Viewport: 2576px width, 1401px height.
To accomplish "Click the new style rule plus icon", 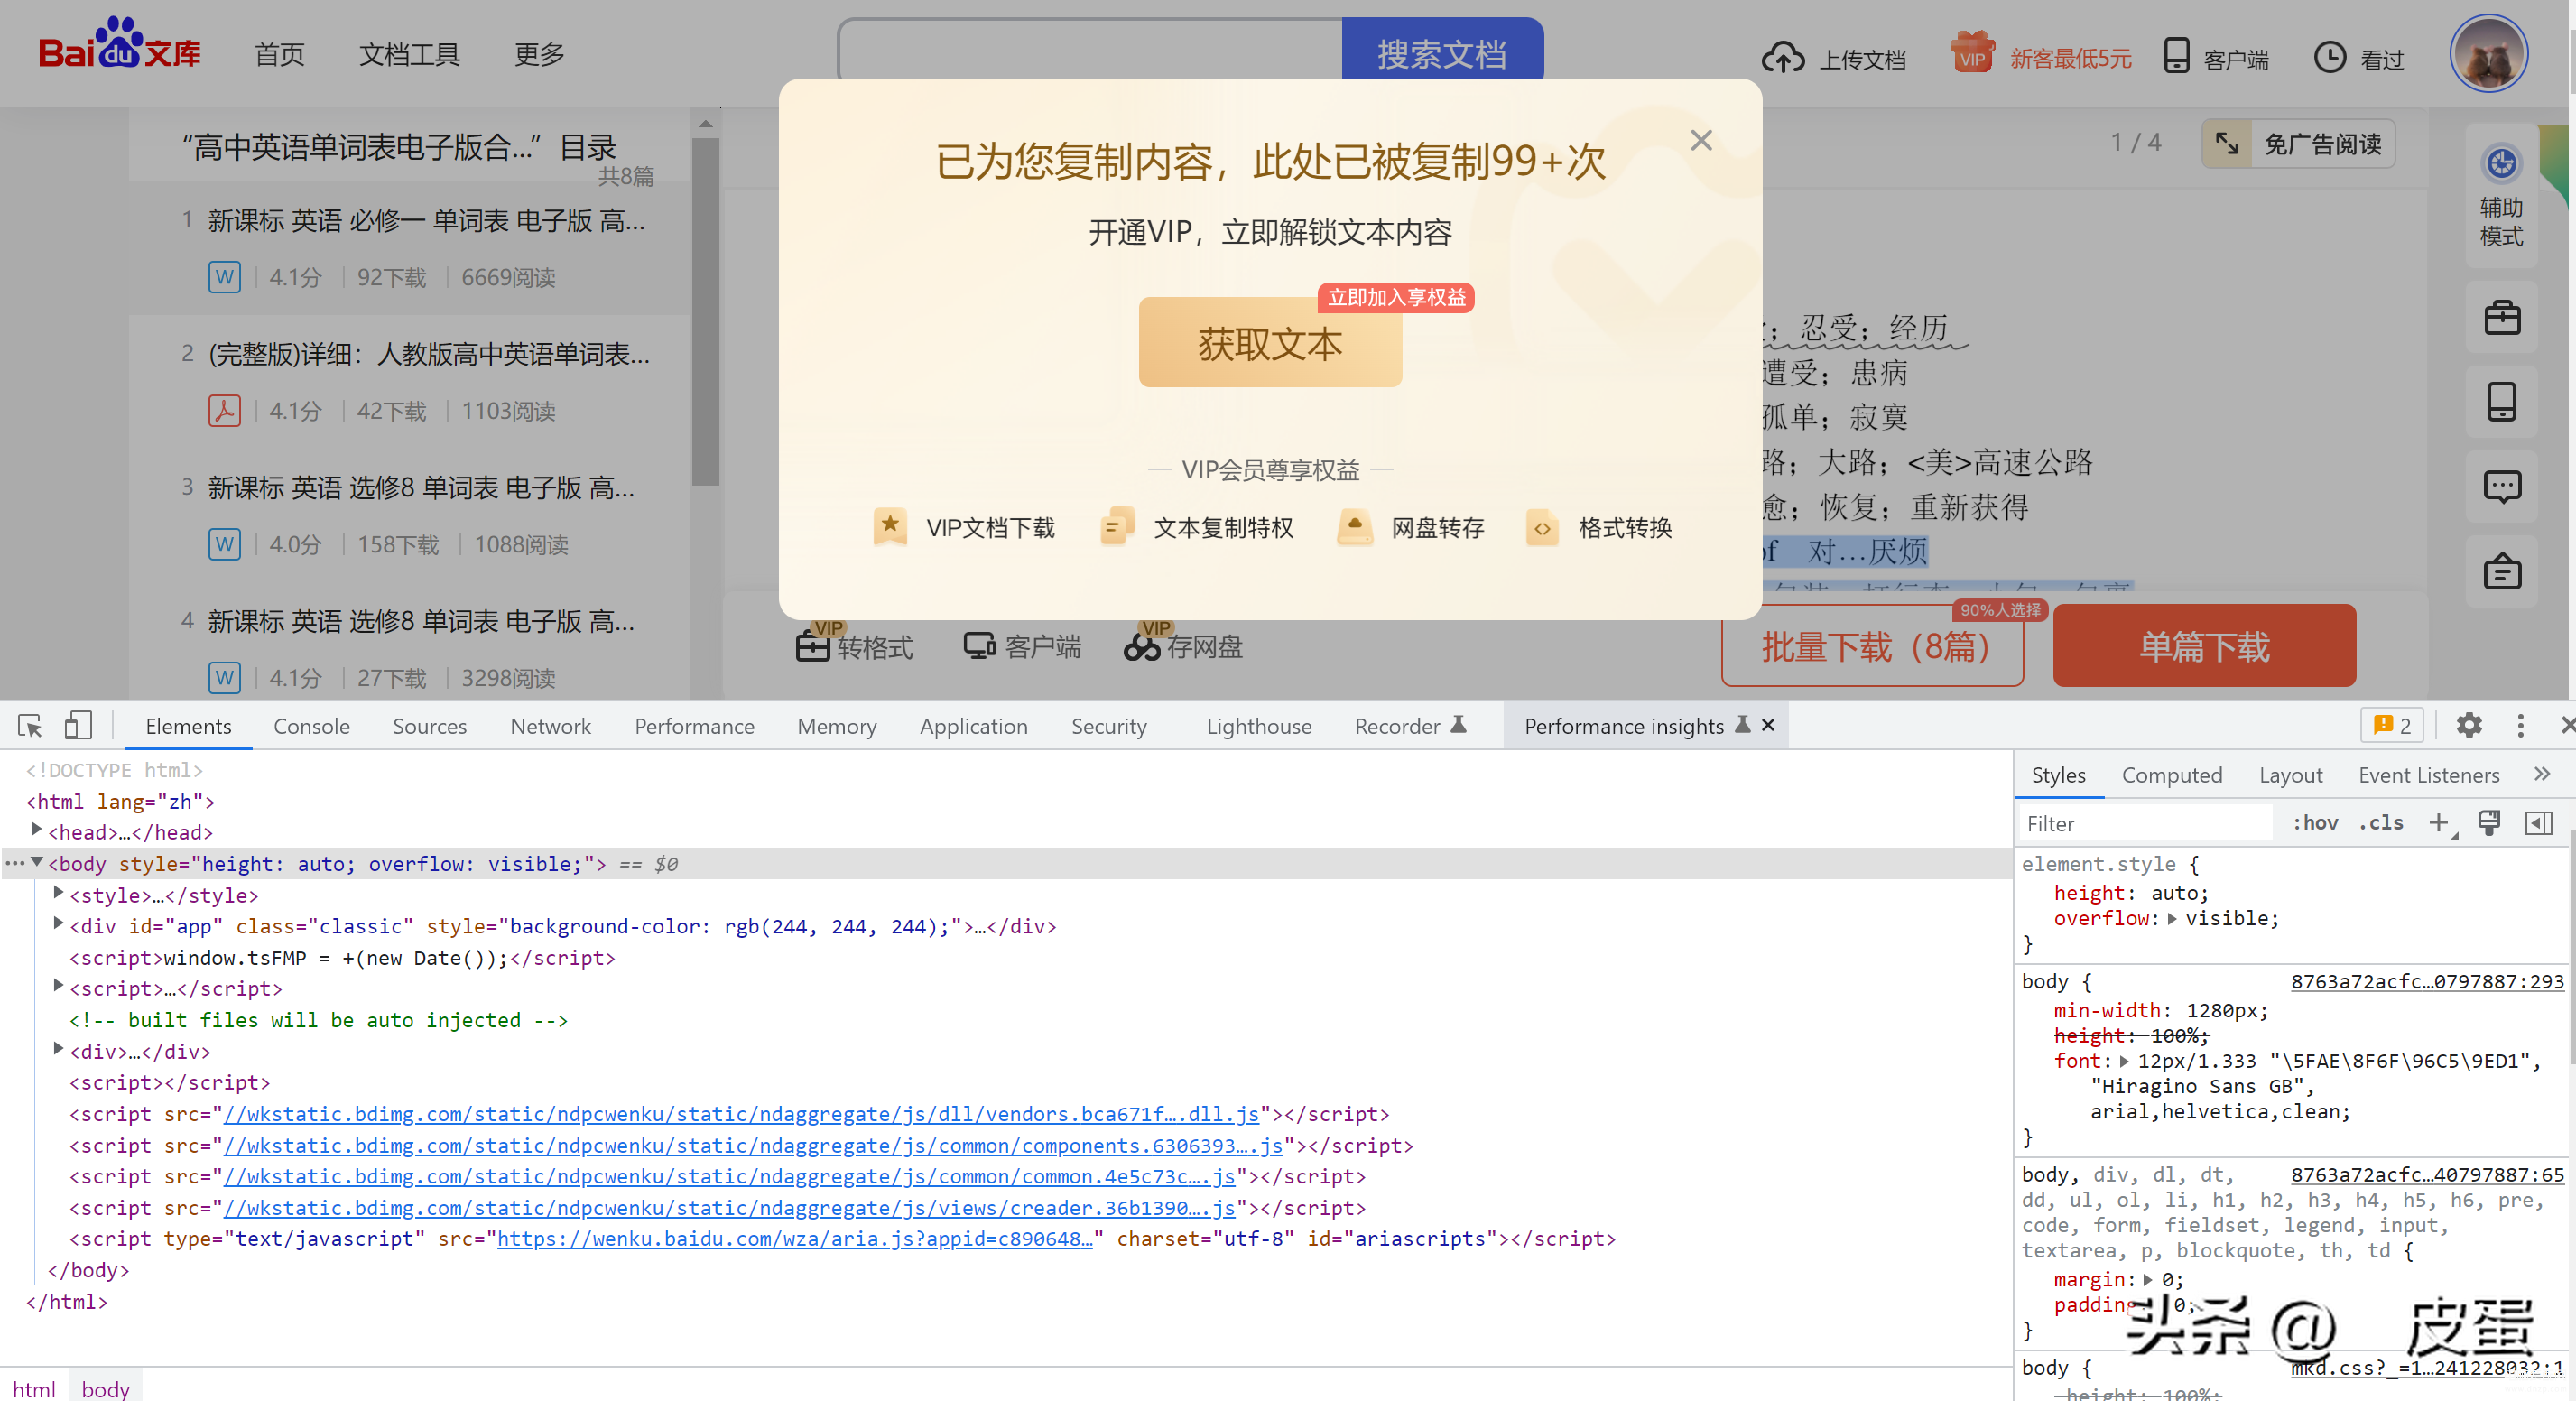I will pyautogui.click(x=2440, y=823).
